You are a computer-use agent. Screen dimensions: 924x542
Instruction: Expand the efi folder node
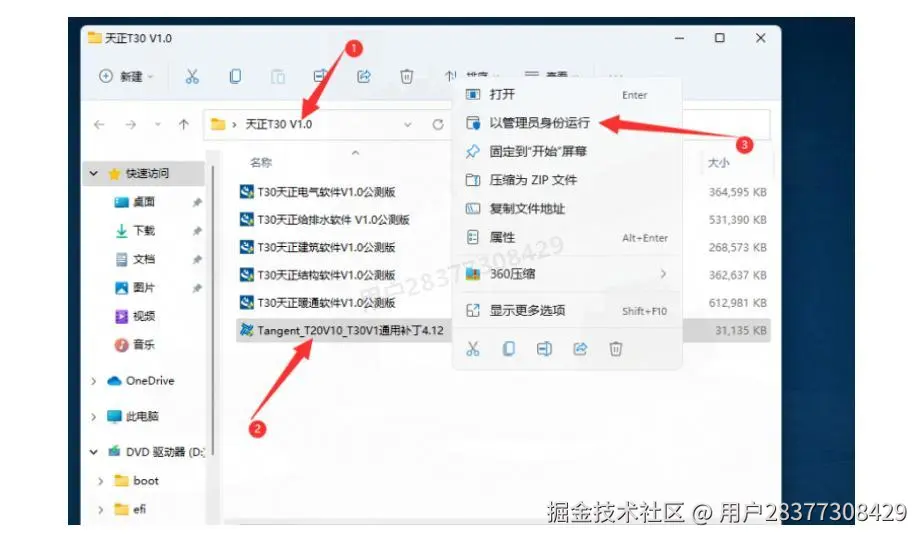101,510
